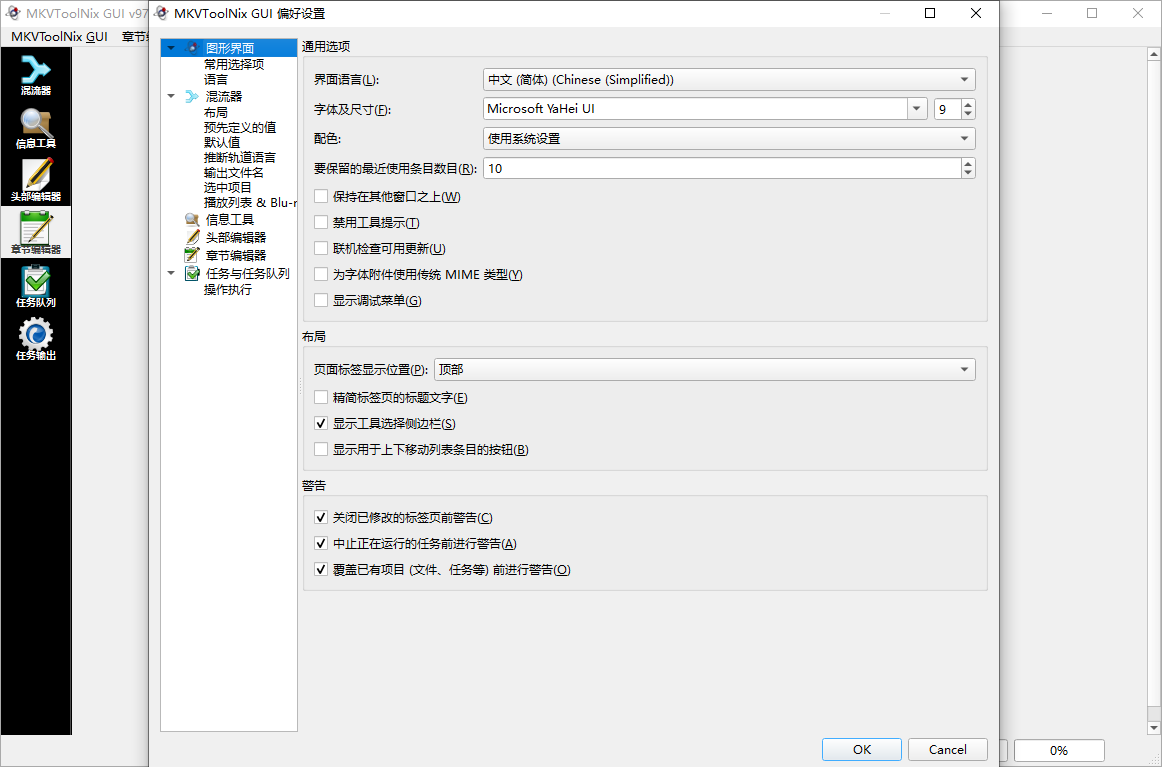The image size is (1162, 767).
Task: Switch to the 头部编辑器 sidebar tool
Action: pyautogui.click(x=36, y=180)
